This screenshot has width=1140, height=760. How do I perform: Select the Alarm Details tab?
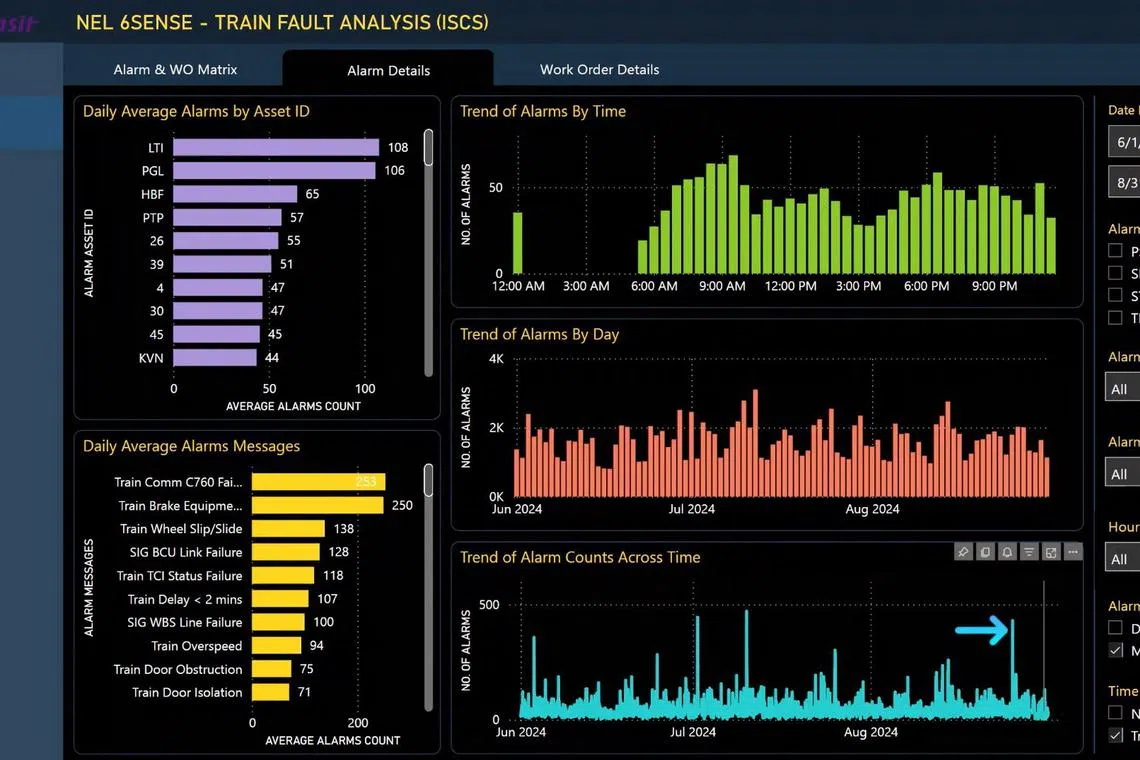[388, 71]
